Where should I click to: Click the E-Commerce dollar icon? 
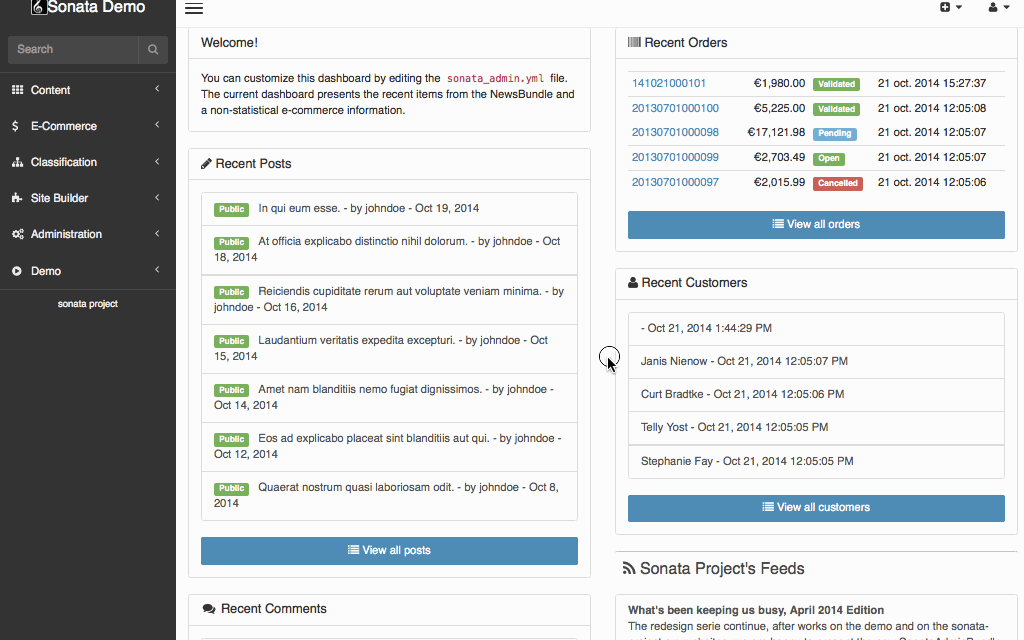tap(16, 126)
